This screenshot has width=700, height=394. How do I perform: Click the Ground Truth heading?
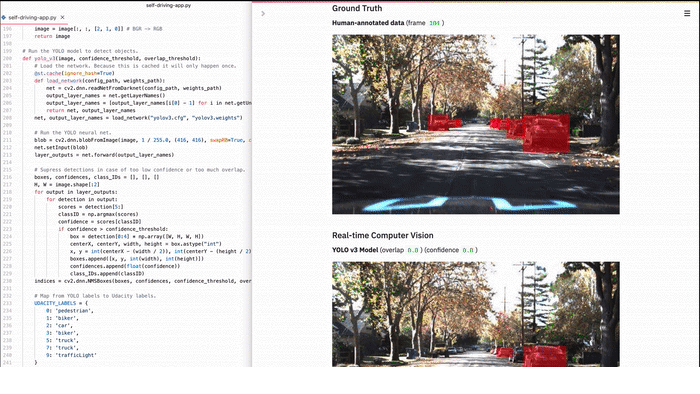coord(357,8)
